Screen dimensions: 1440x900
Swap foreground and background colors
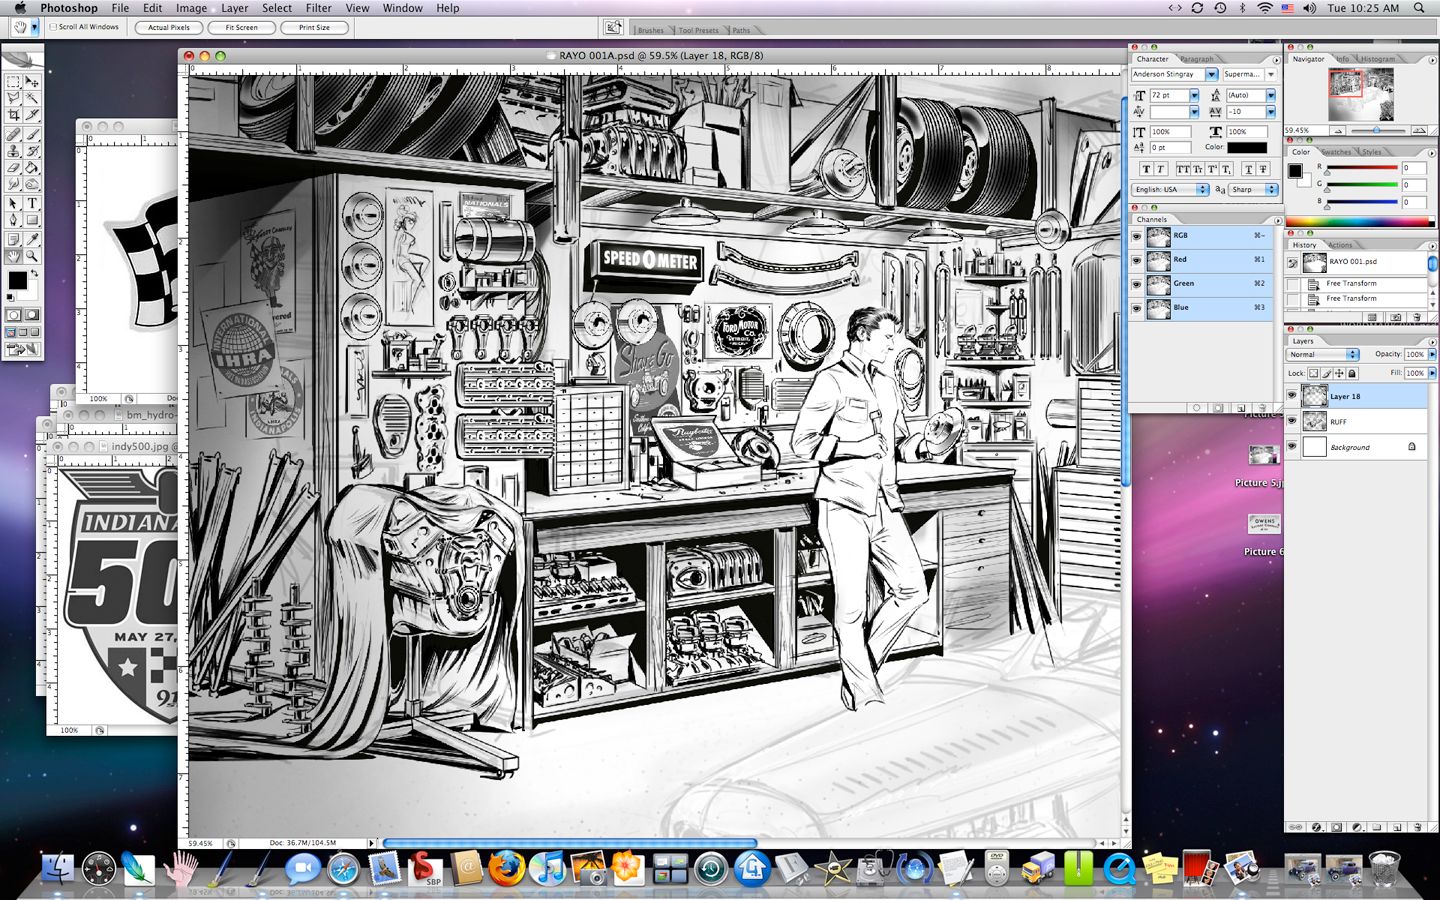[x=34, y=273]
